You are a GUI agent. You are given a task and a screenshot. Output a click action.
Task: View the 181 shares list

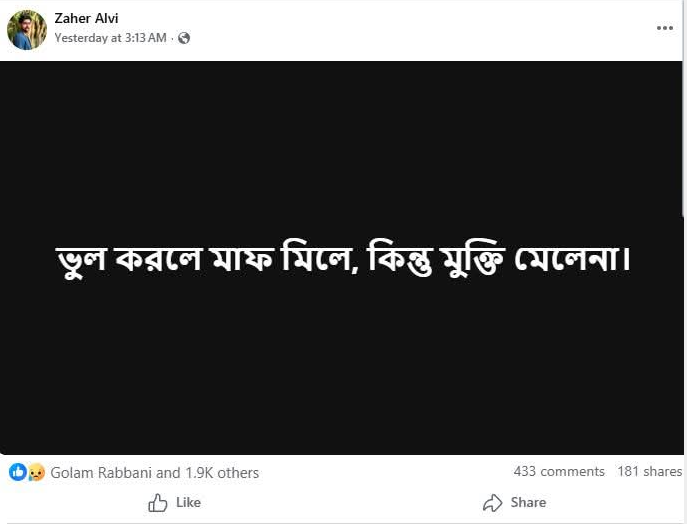point(649,471)
